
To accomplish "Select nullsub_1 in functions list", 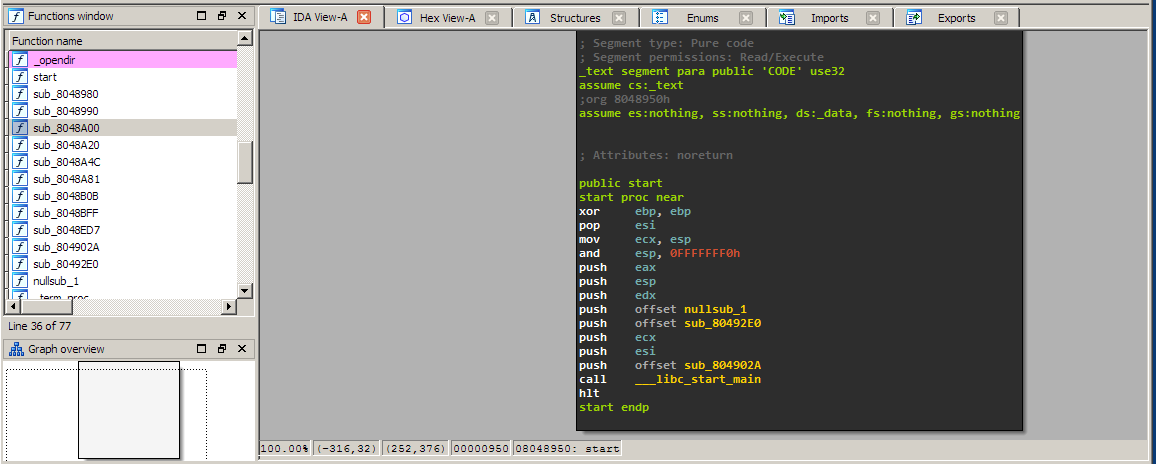I will (123, 280).
